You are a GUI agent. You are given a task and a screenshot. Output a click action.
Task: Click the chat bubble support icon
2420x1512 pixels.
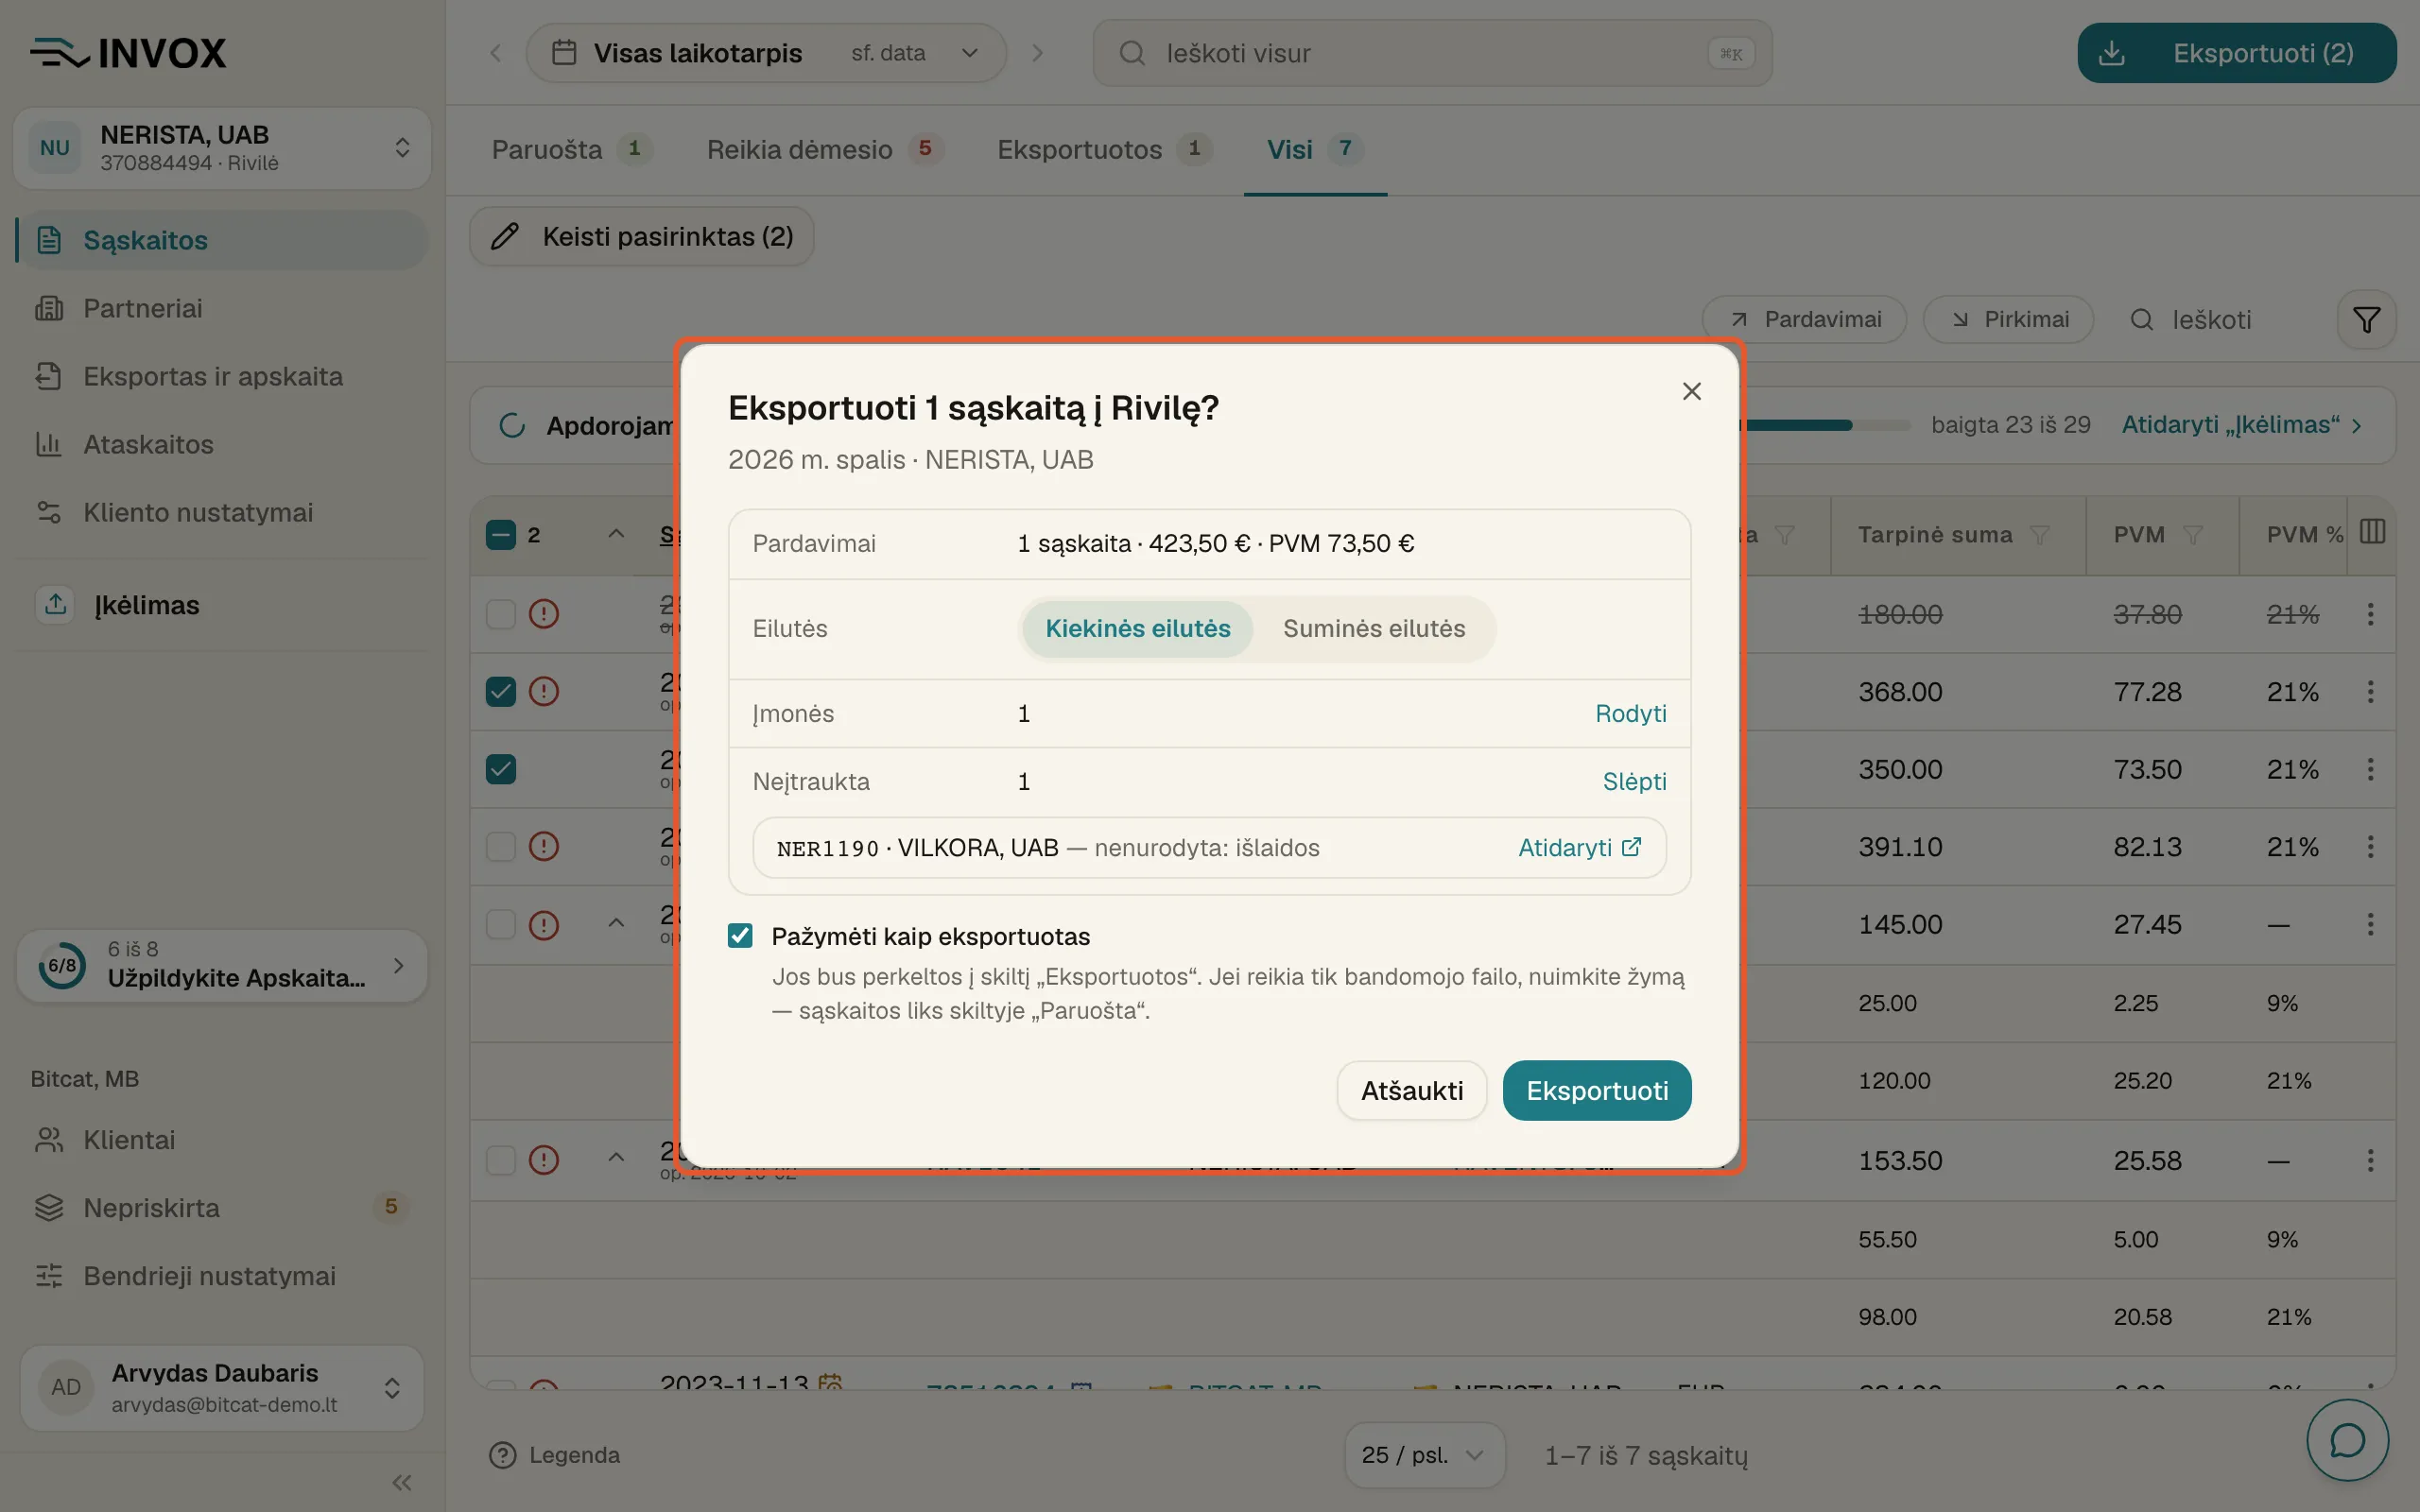coord(2346,1440)
